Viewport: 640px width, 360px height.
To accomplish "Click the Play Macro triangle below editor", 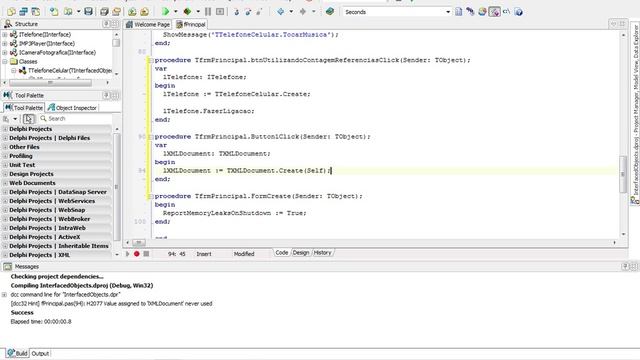I will pyautogui.click(x=127, y=254).
